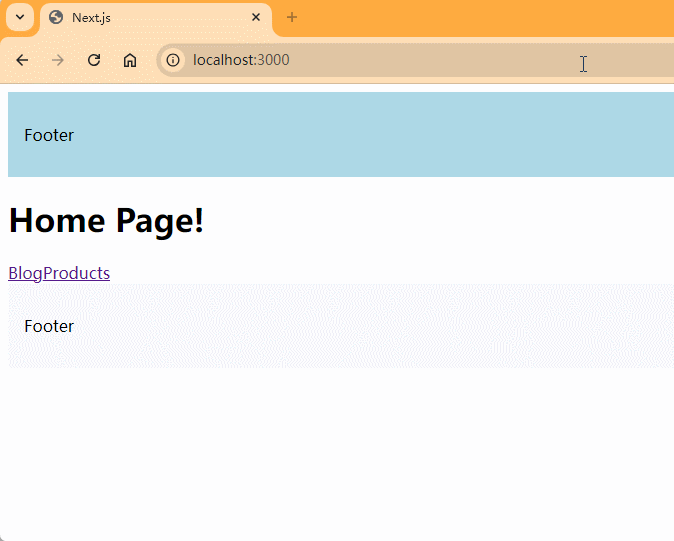Click the gray footer section's empty right side
Screen dimensions: 674x541
pos(450,326)
